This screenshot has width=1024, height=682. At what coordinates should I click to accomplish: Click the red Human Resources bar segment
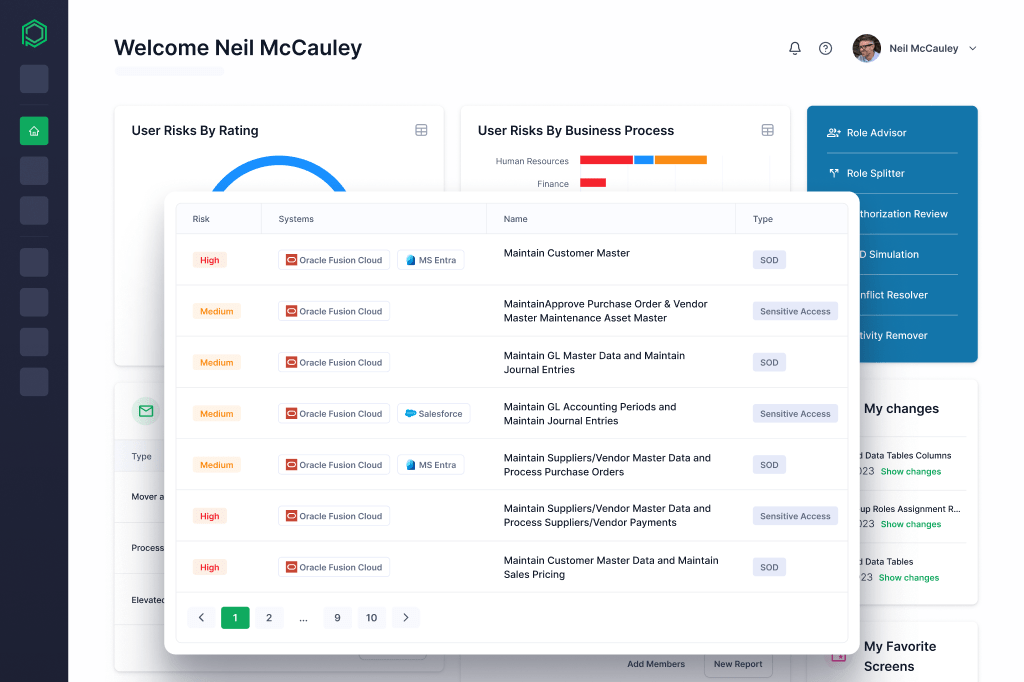click(606, 160)
